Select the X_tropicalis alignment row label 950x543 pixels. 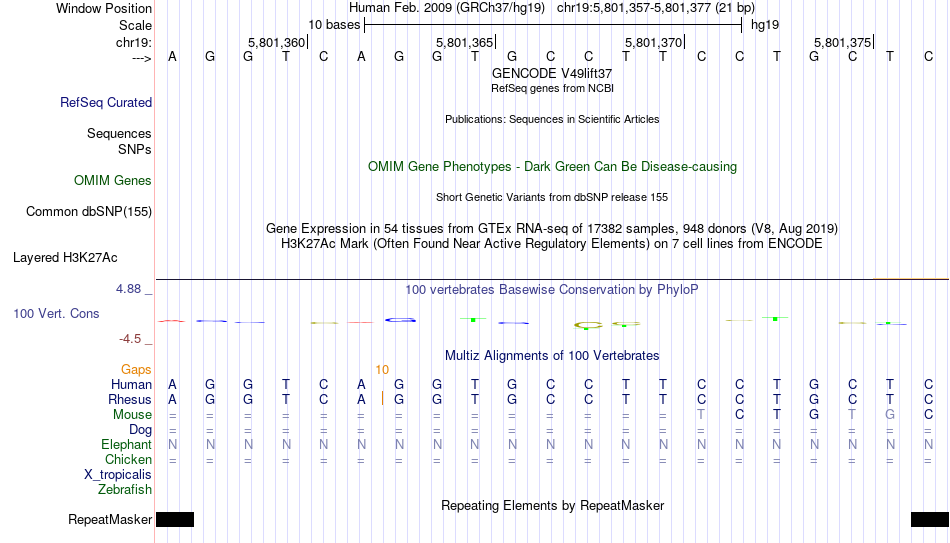coord(118,475)
